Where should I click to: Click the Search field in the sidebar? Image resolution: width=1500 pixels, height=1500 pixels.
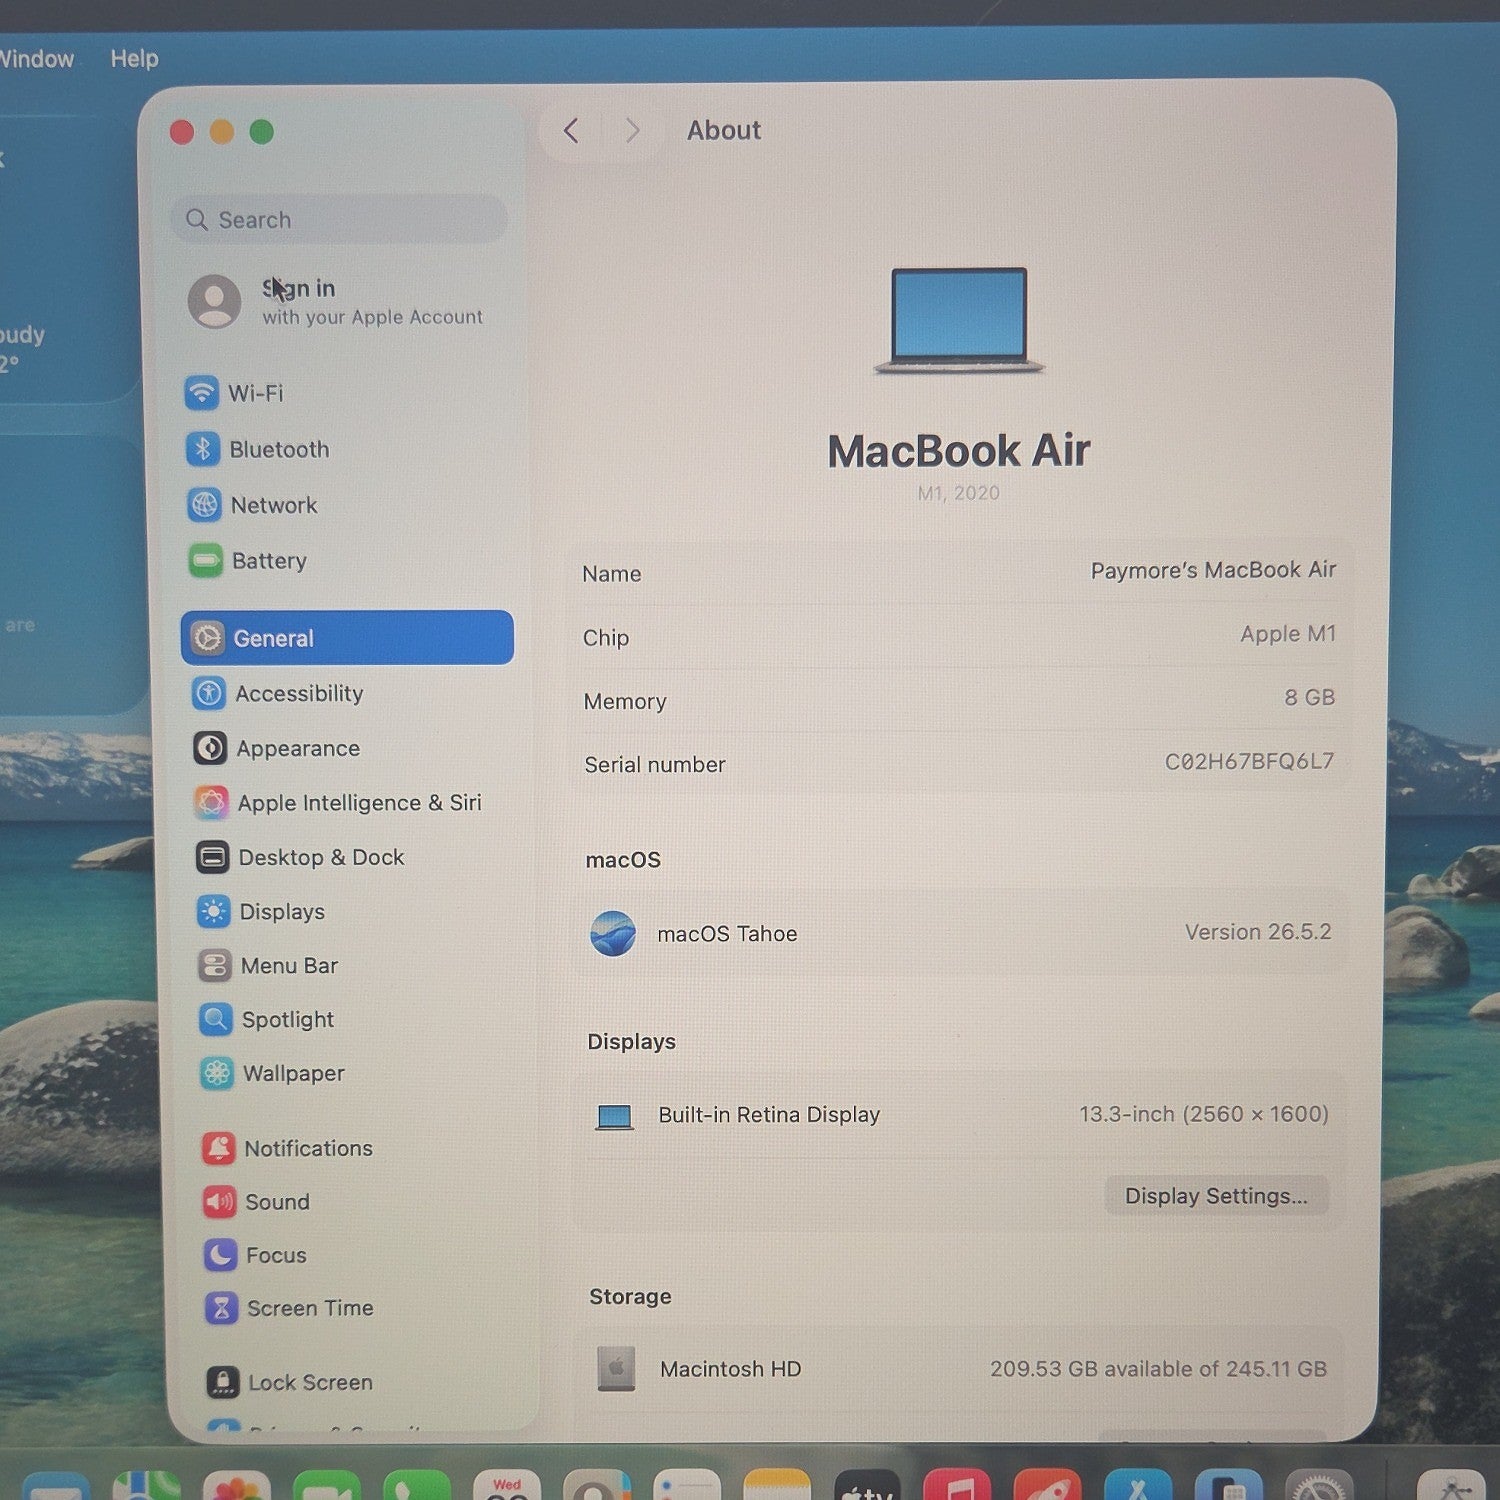tap(340, 219)
